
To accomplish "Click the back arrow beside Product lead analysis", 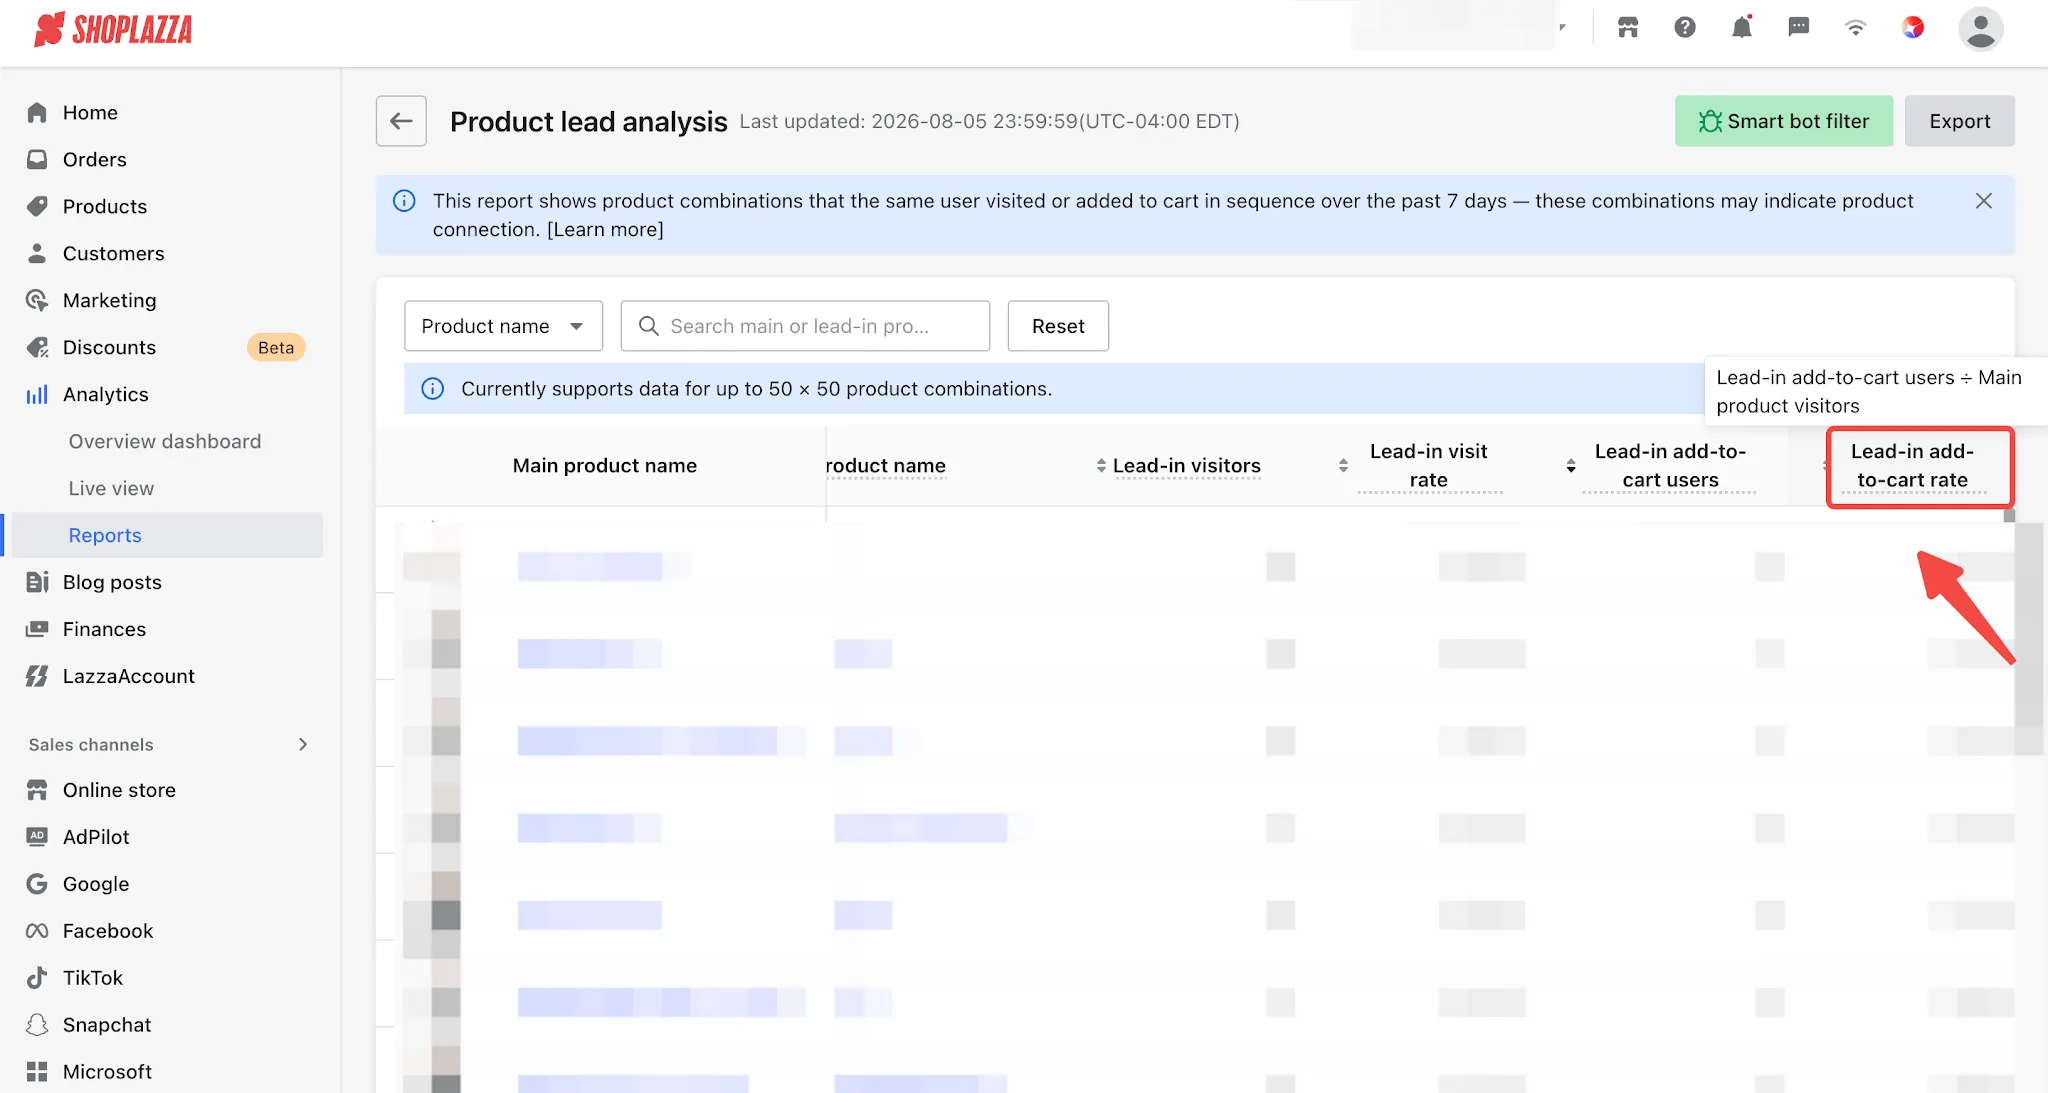I will click(x=401, y=121).
